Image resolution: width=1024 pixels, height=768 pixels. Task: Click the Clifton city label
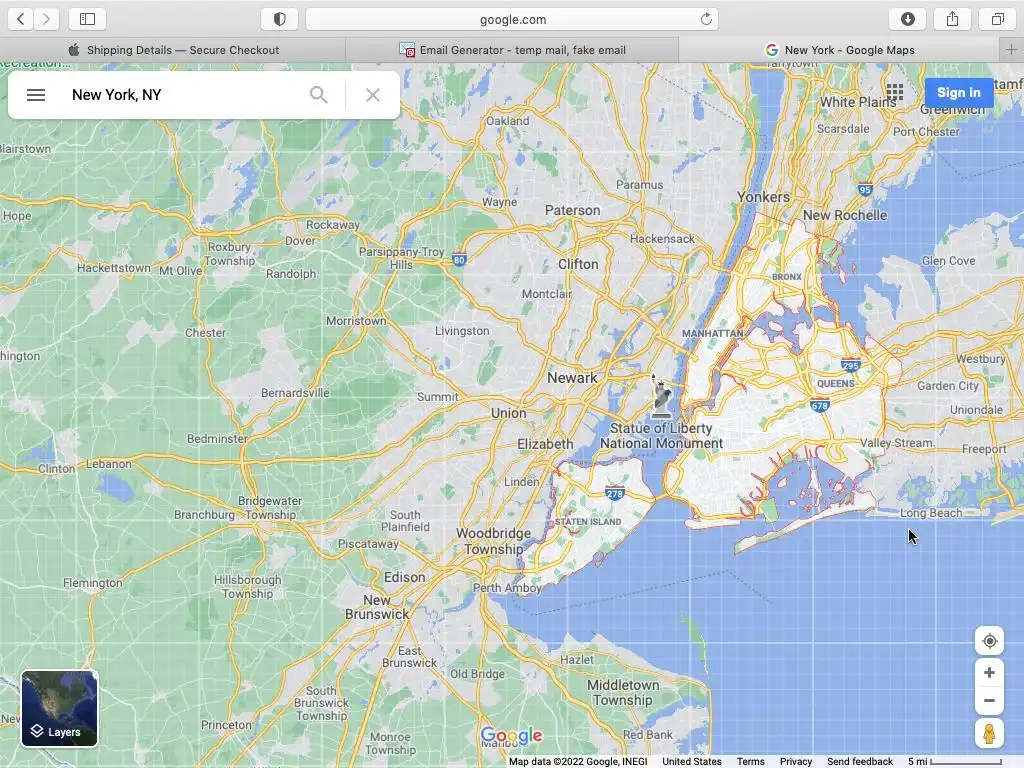pos(578,264)
